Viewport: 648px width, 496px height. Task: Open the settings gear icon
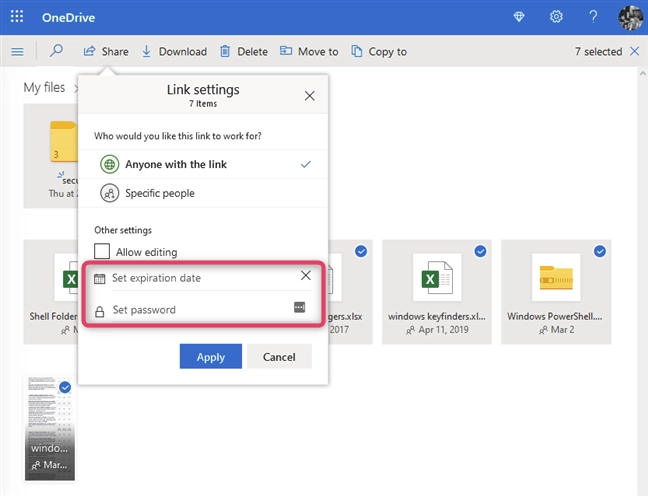point(556,17)
